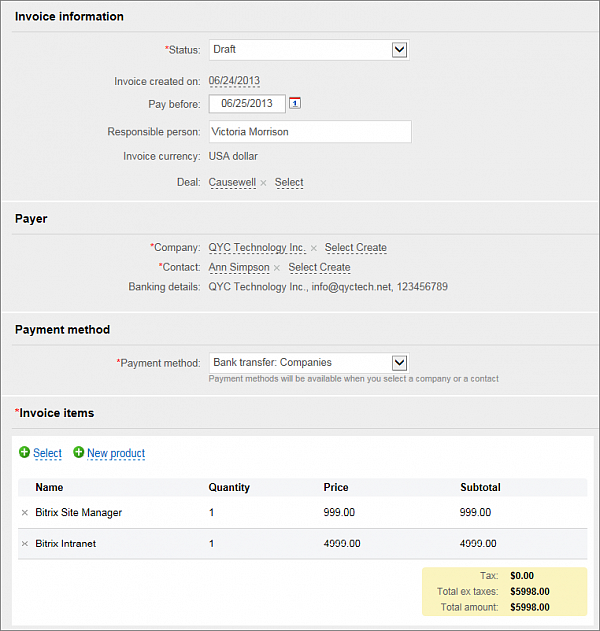Remove QYC Technology Inc. company with x
Image resolution: width=600 pixels, height=631 pixels.
[x=313, y=248]
